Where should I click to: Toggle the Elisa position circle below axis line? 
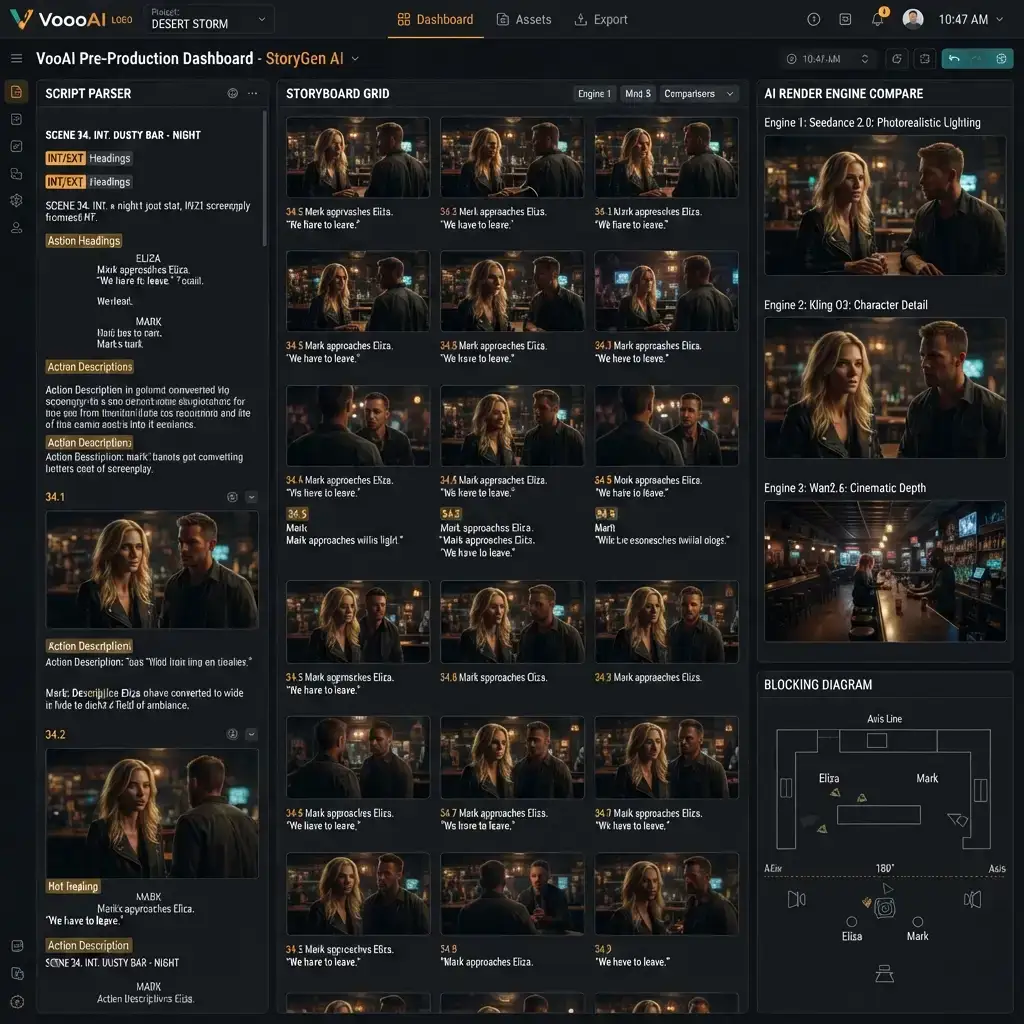(852, 921)
